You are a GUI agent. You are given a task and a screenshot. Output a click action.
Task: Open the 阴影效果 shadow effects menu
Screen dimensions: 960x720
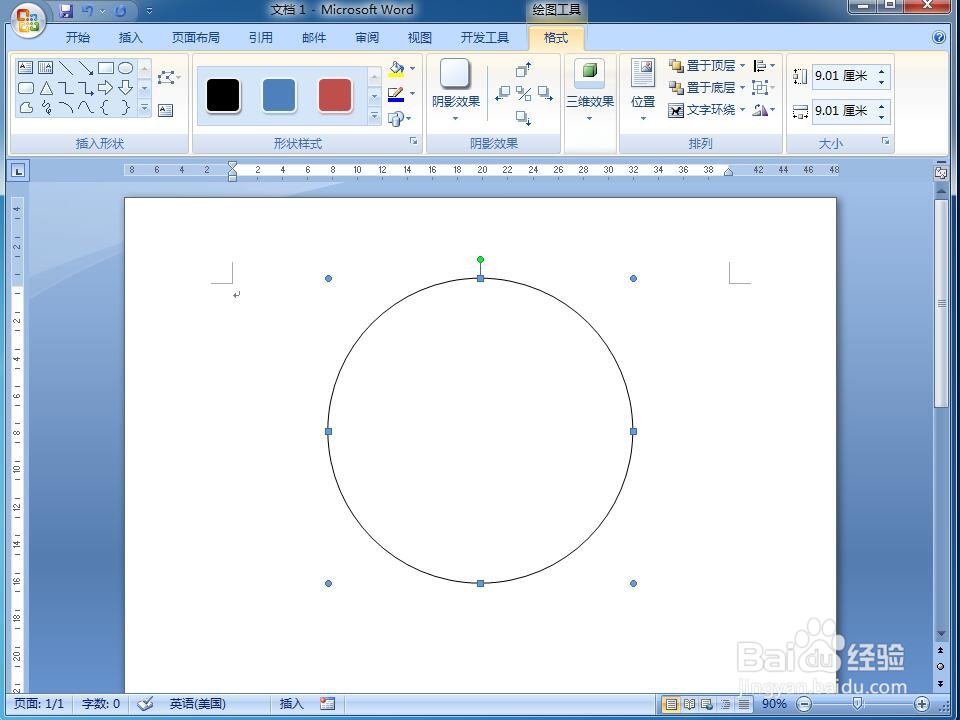click(456, 91)
